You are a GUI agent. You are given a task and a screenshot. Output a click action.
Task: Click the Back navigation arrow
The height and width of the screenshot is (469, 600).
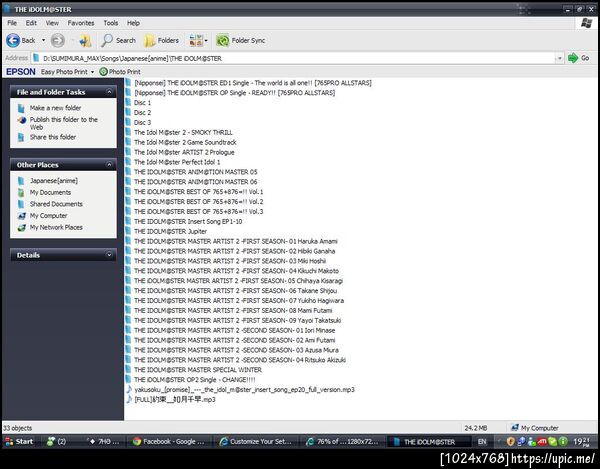point(13,40)
